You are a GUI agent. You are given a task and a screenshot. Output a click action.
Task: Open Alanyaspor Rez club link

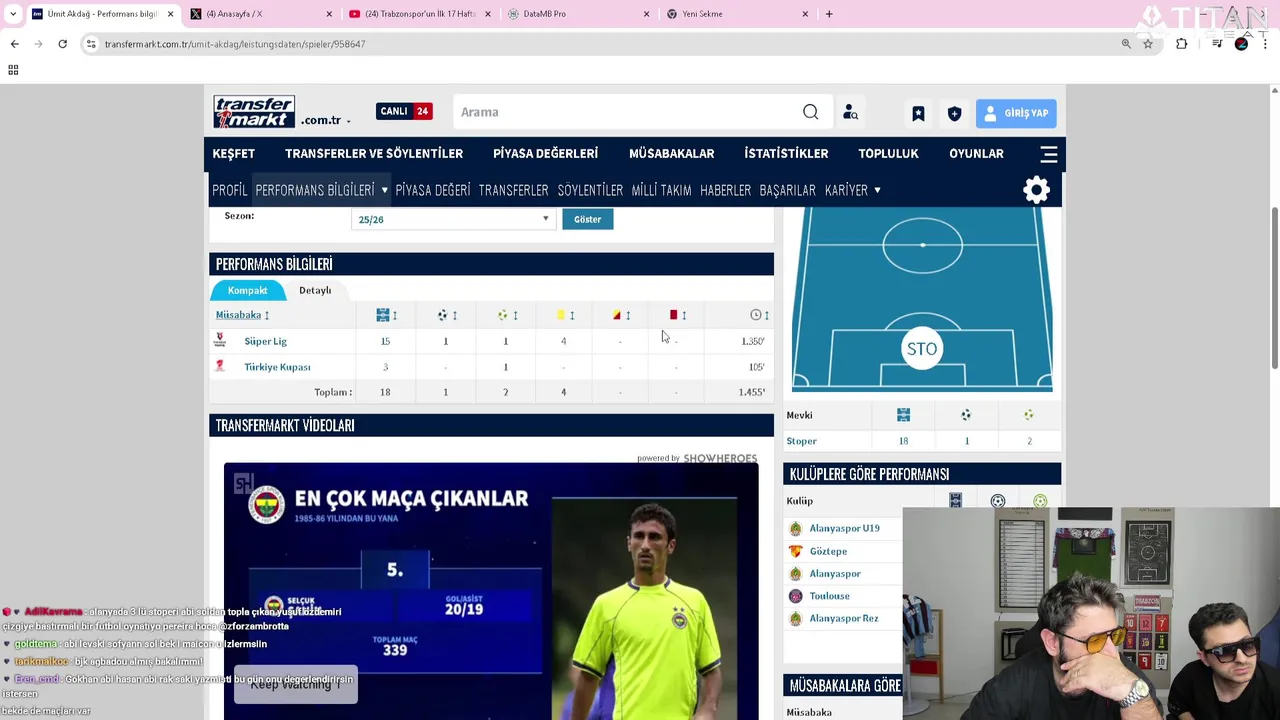[x=844, y=618]
